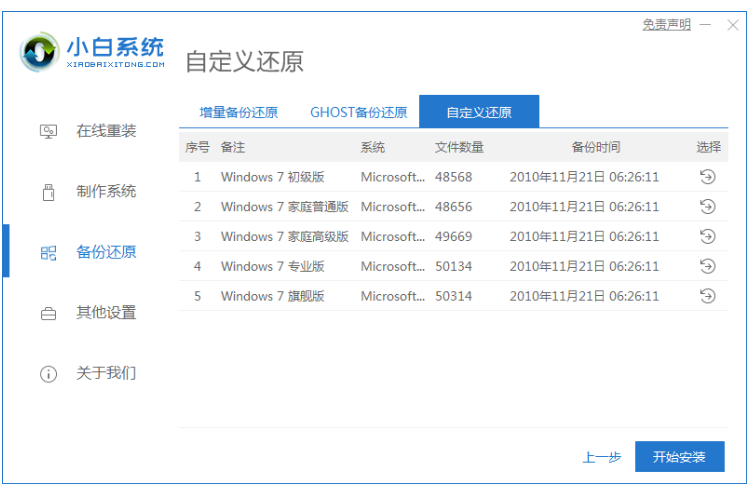This screenshot has width=756, height=488.
Task: Click the 制作系统 USB drive icon
Action: coord(48,192)
